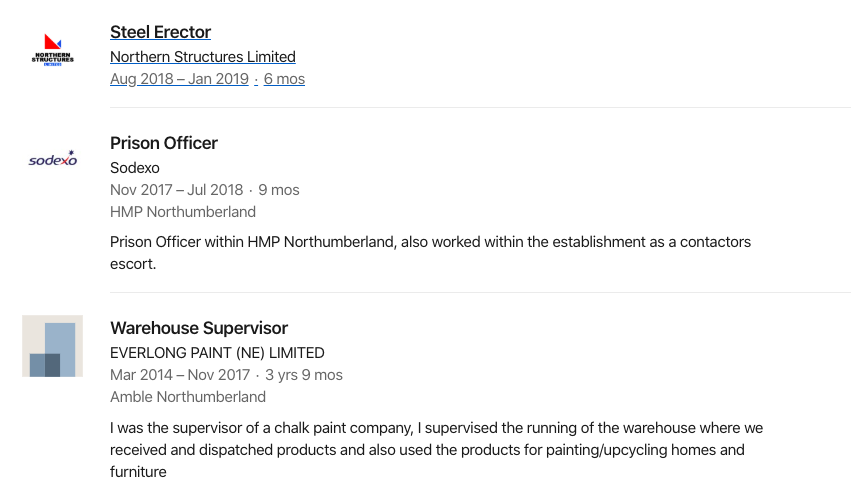Open the Northern Structures company logo

pyautogui.click(x=53, y=50)
